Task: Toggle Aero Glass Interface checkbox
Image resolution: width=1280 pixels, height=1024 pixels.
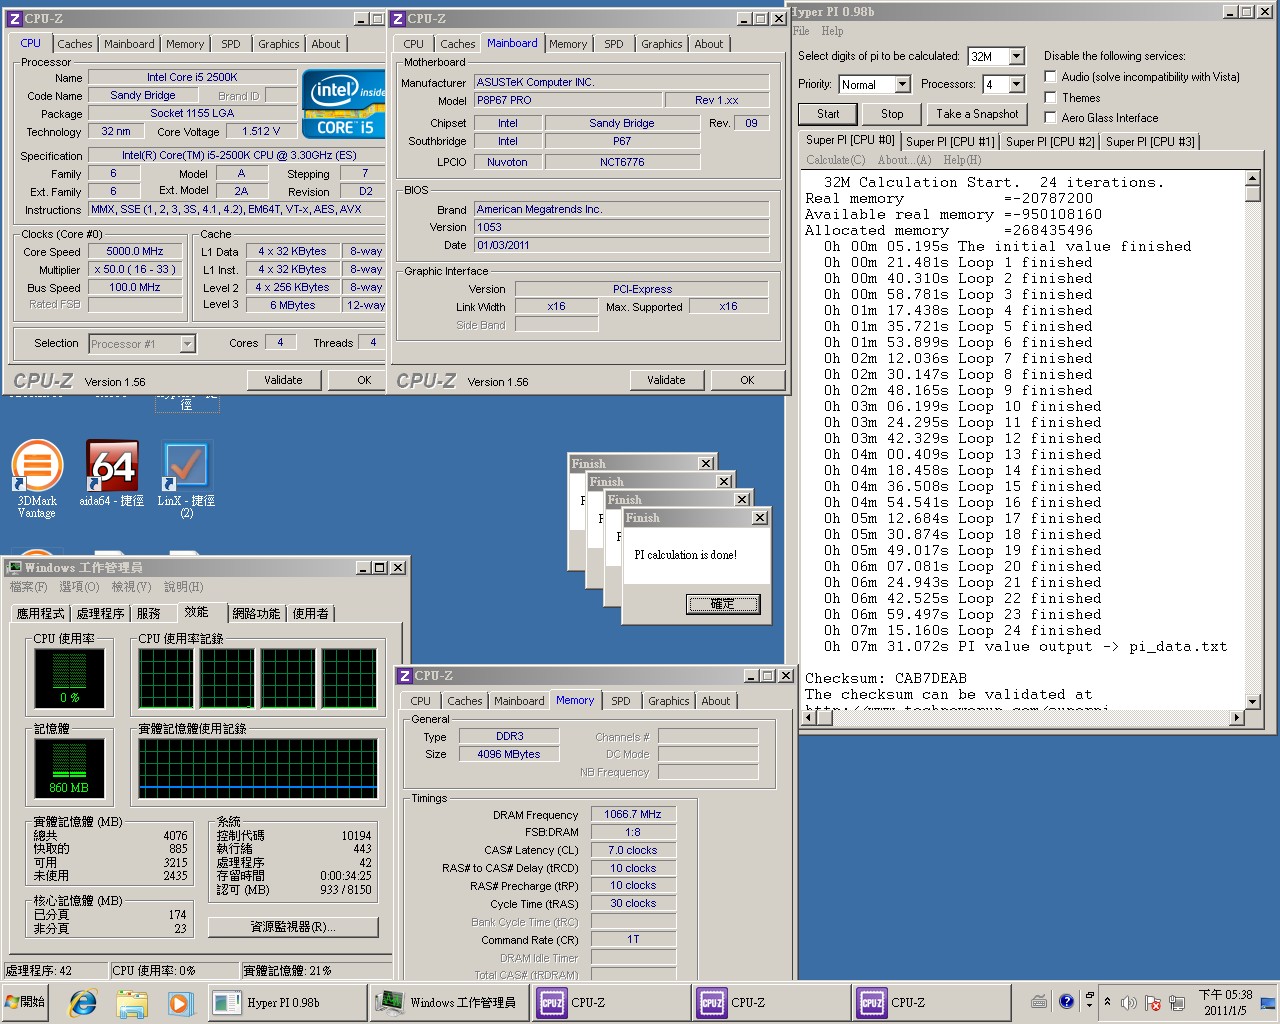Action: (x=1050, y=117)
